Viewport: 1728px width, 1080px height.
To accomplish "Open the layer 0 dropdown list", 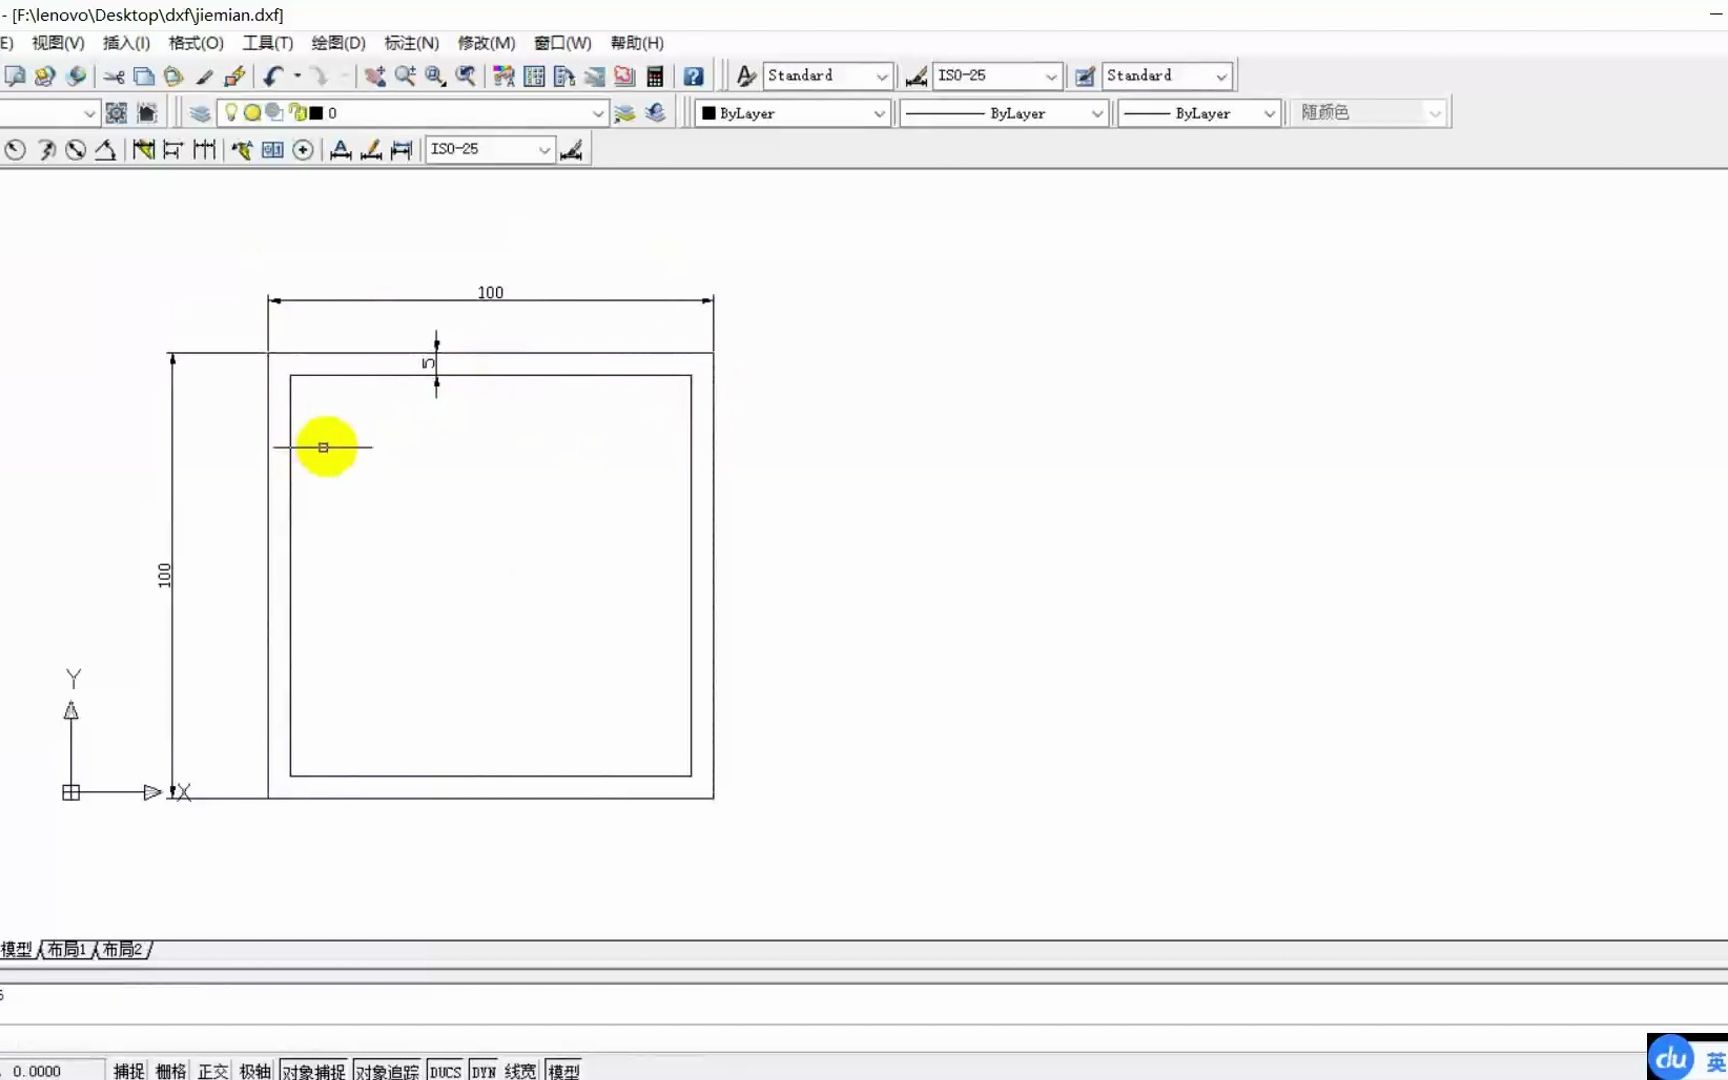I will tap(412, 113).
